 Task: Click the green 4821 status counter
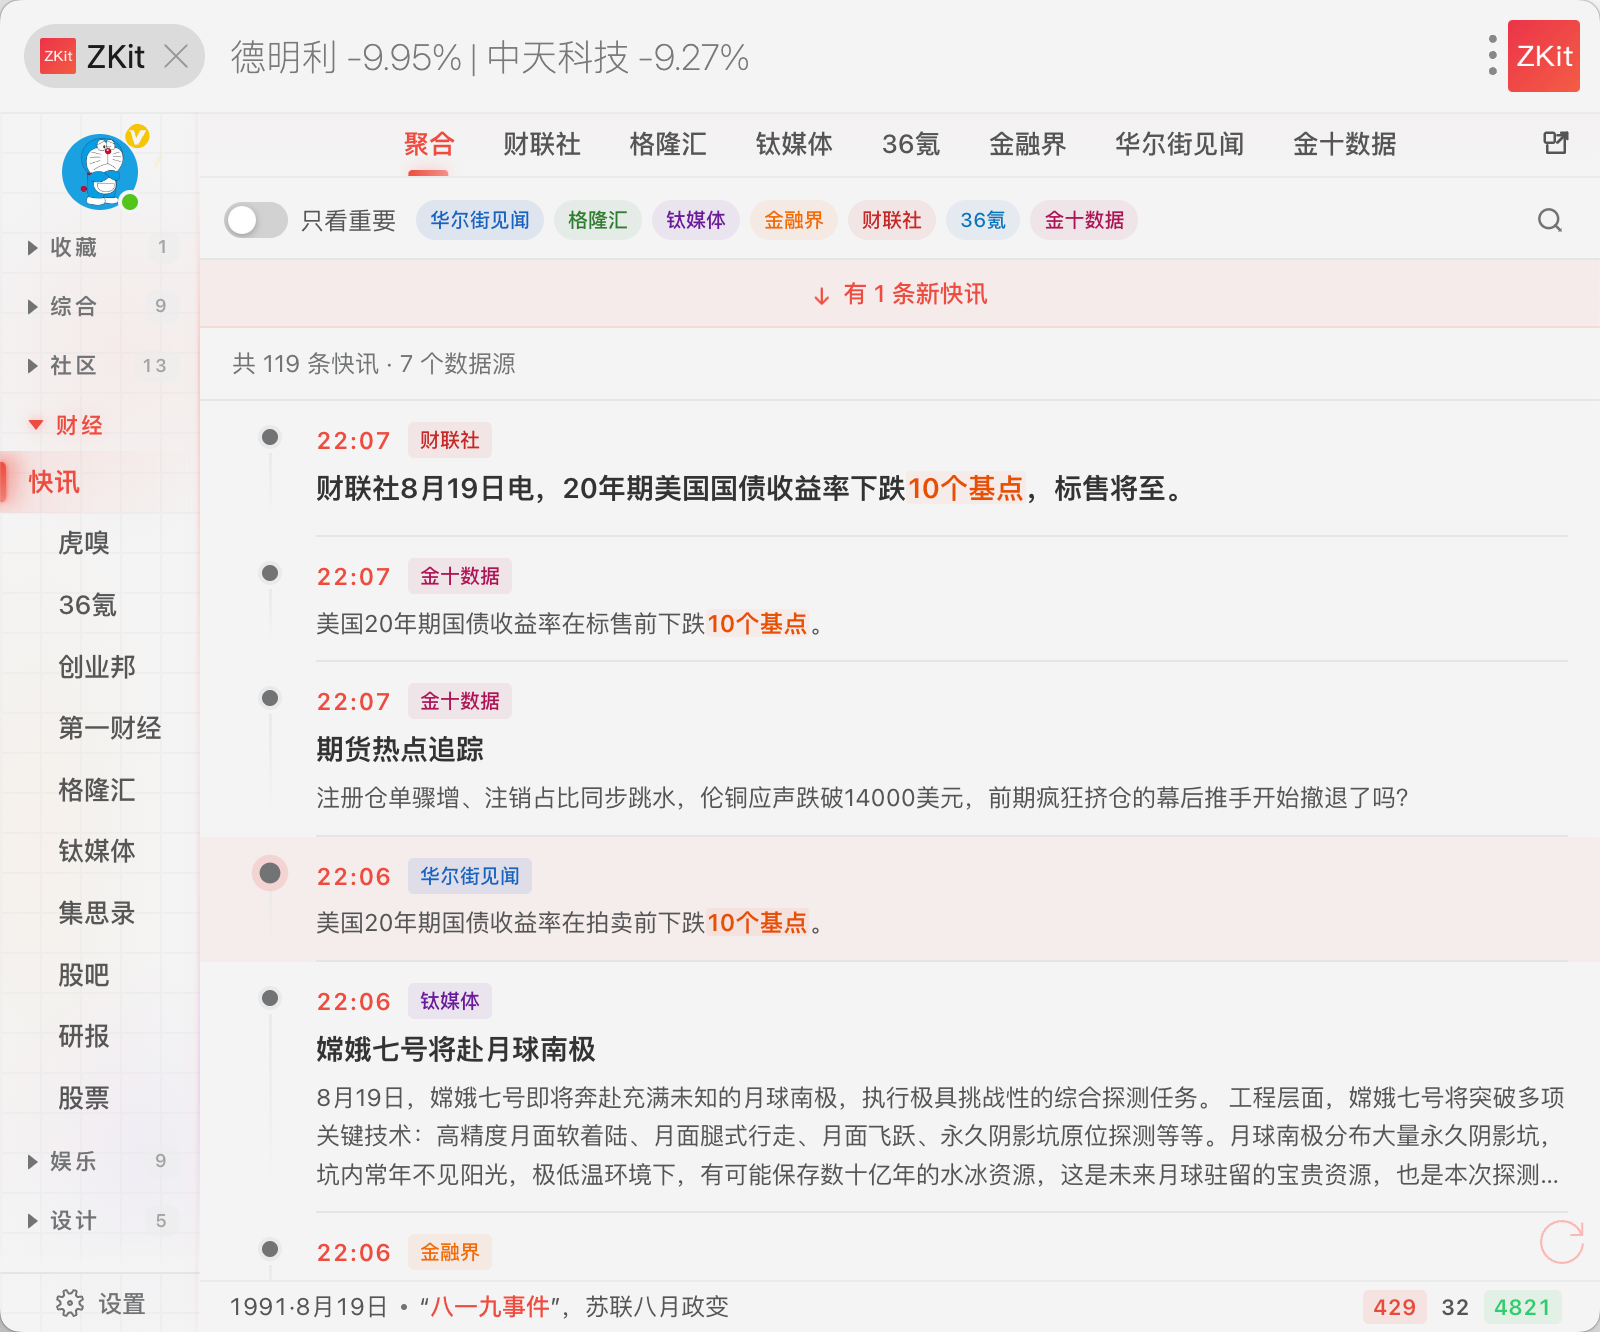(1522, 1307)
